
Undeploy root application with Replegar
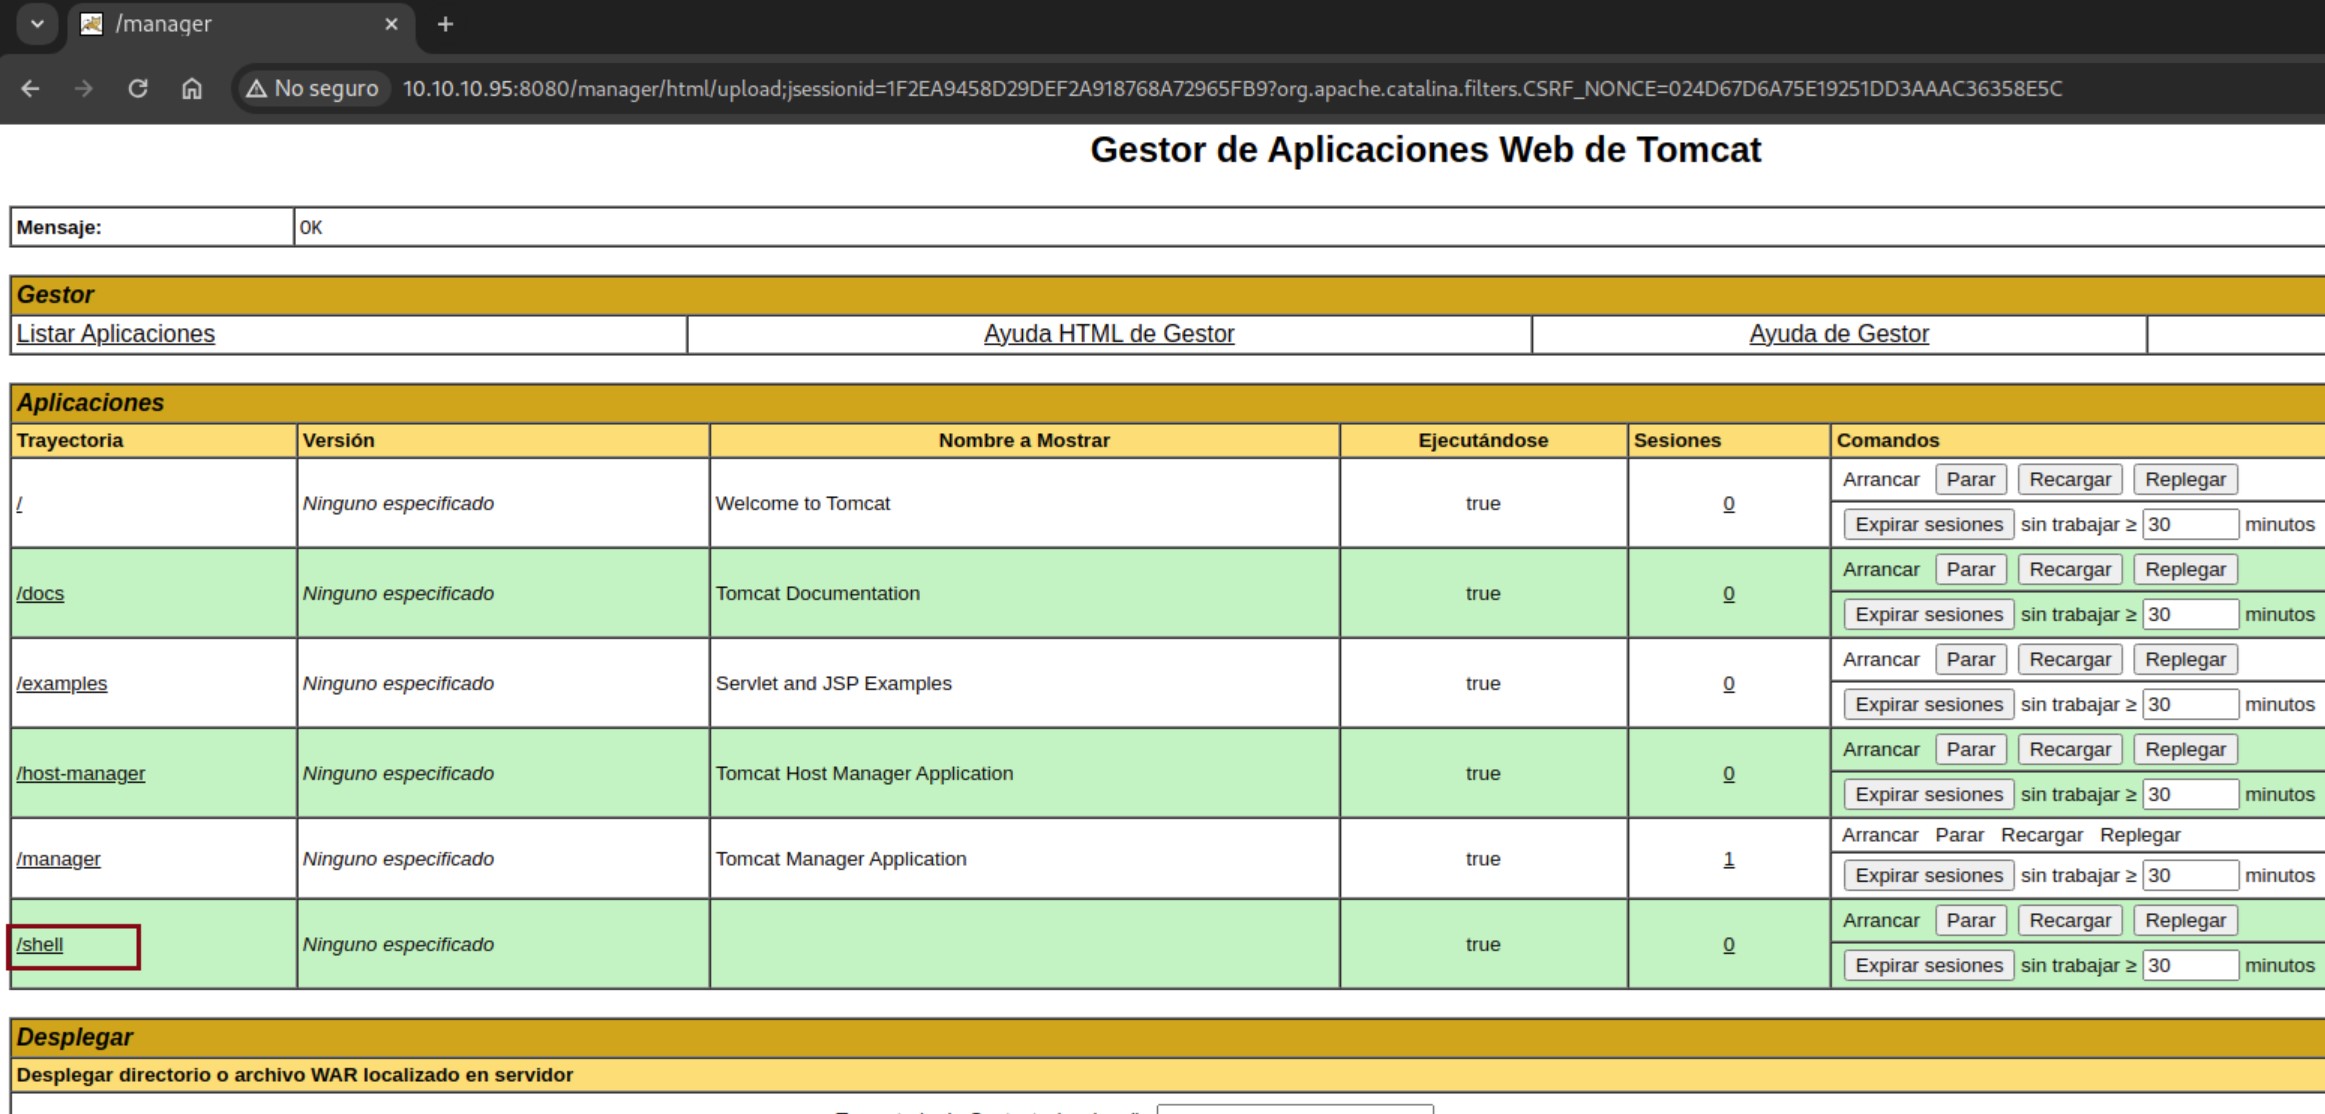click(2186, 480)
